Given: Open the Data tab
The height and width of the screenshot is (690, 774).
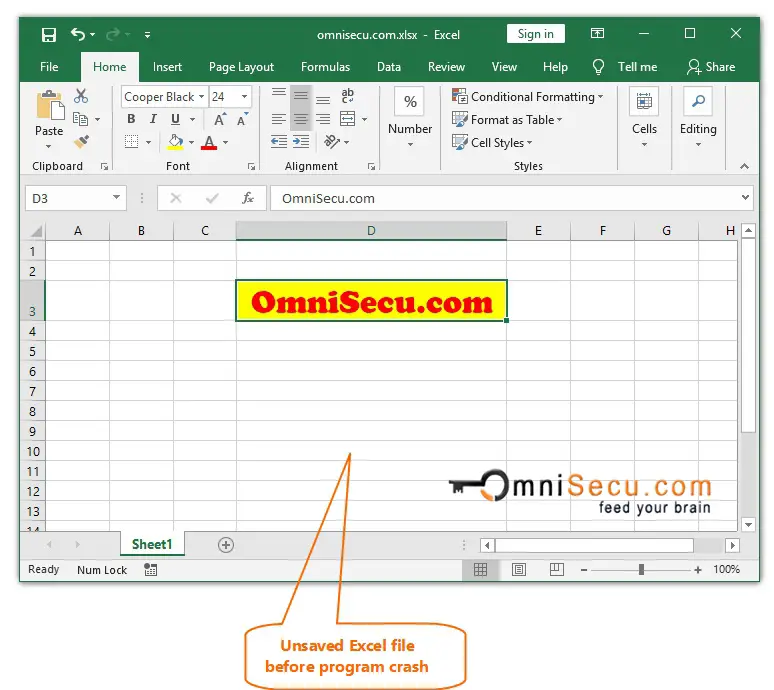Looking at the screenshot, I should click(388, 67).
